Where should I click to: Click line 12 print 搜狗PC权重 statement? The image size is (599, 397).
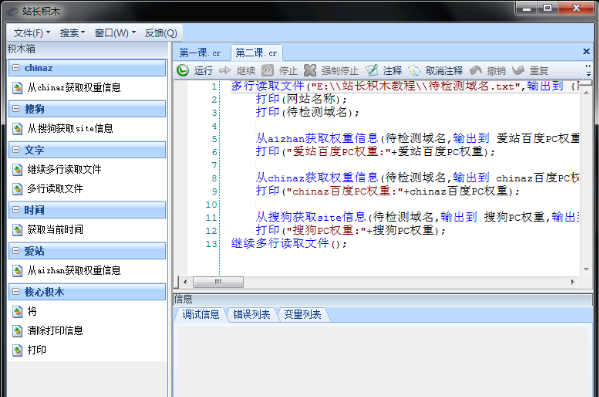[x=351, y=231]
